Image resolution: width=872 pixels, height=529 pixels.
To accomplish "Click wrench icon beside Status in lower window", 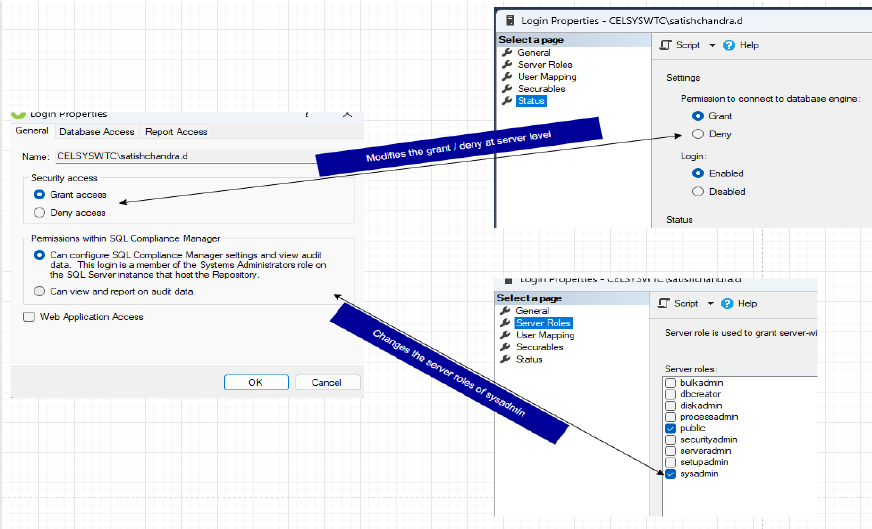I will [505, 359].
